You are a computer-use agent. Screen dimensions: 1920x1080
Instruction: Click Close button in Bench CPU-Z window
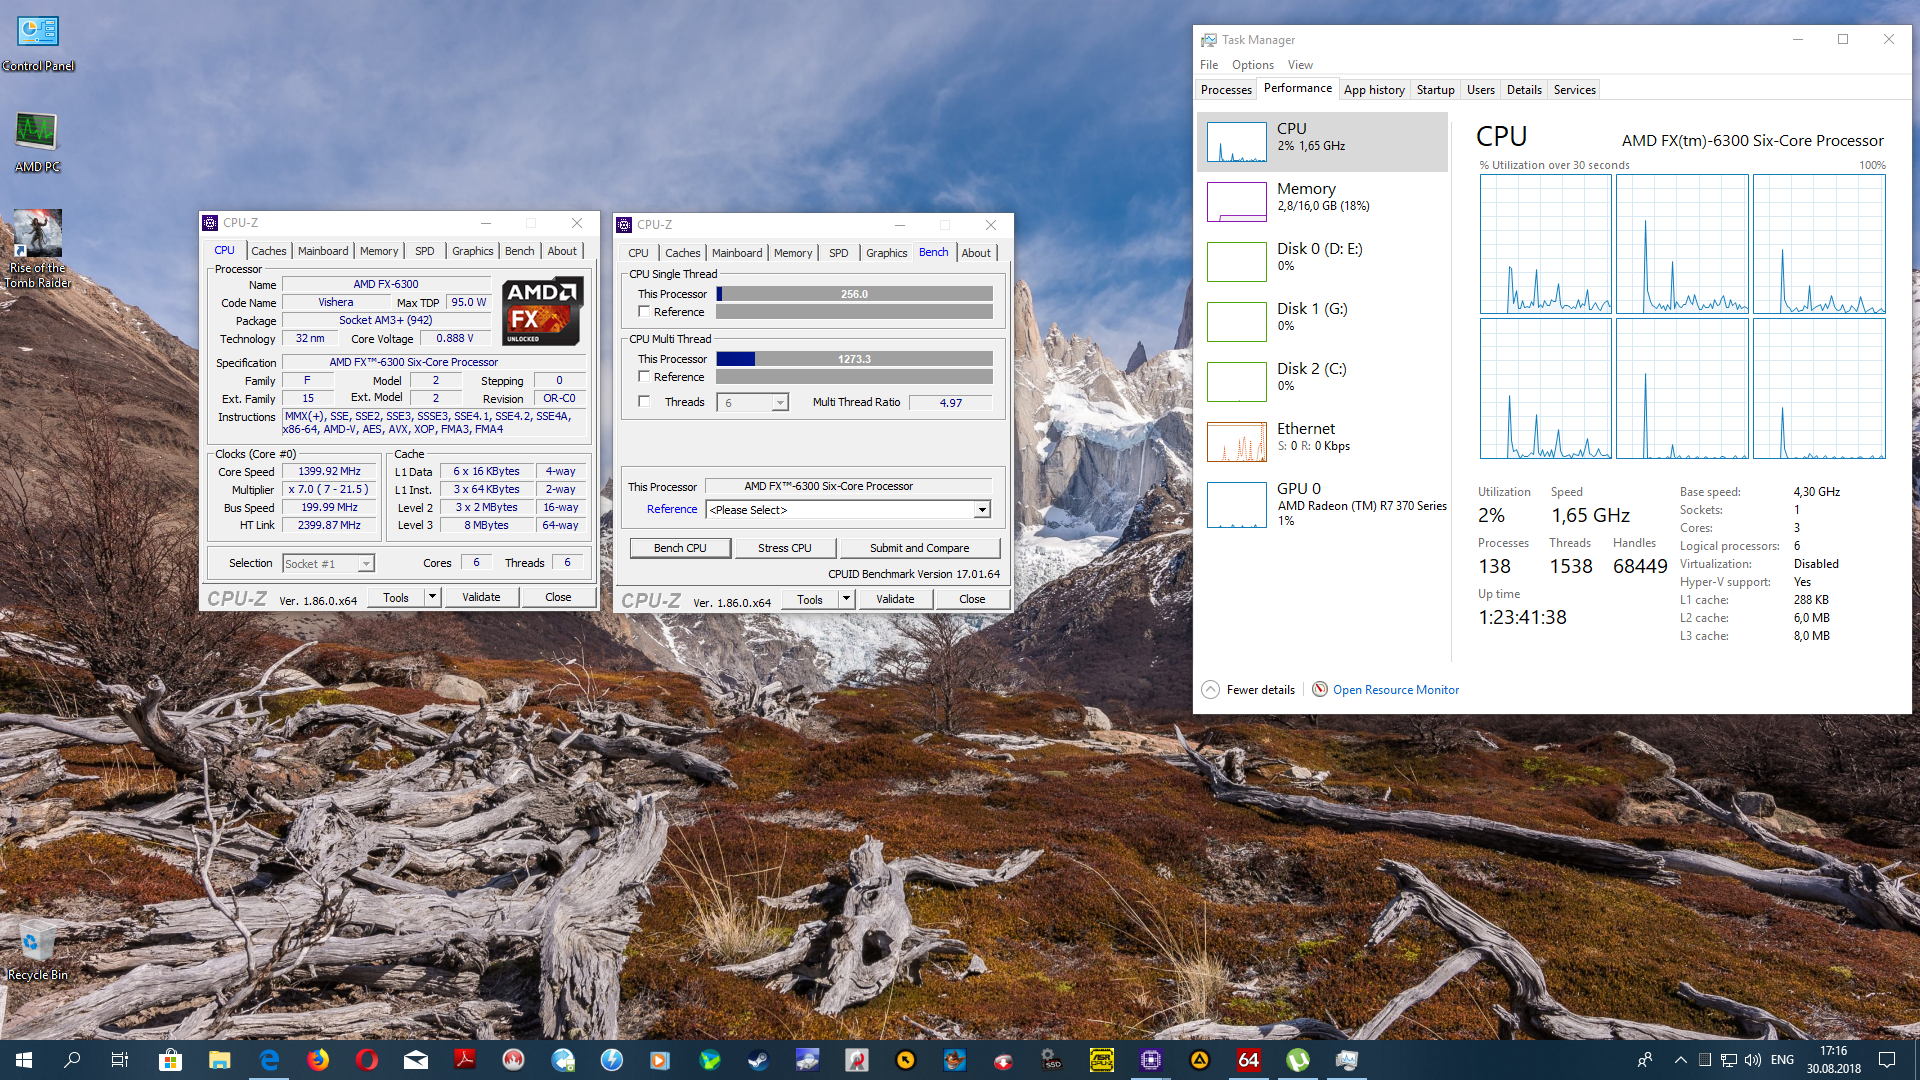(972, 599)
